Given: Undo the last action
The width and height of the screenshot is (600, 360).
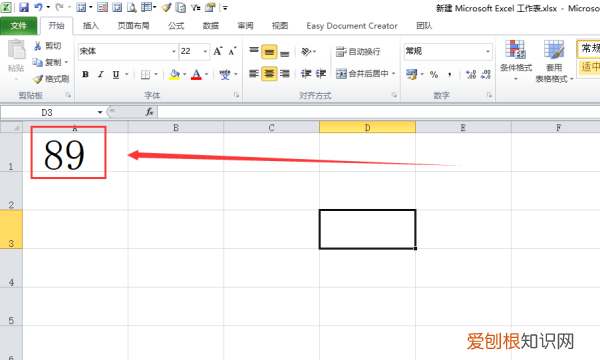Looking at the screenshot, I should [x=38, y=7].
